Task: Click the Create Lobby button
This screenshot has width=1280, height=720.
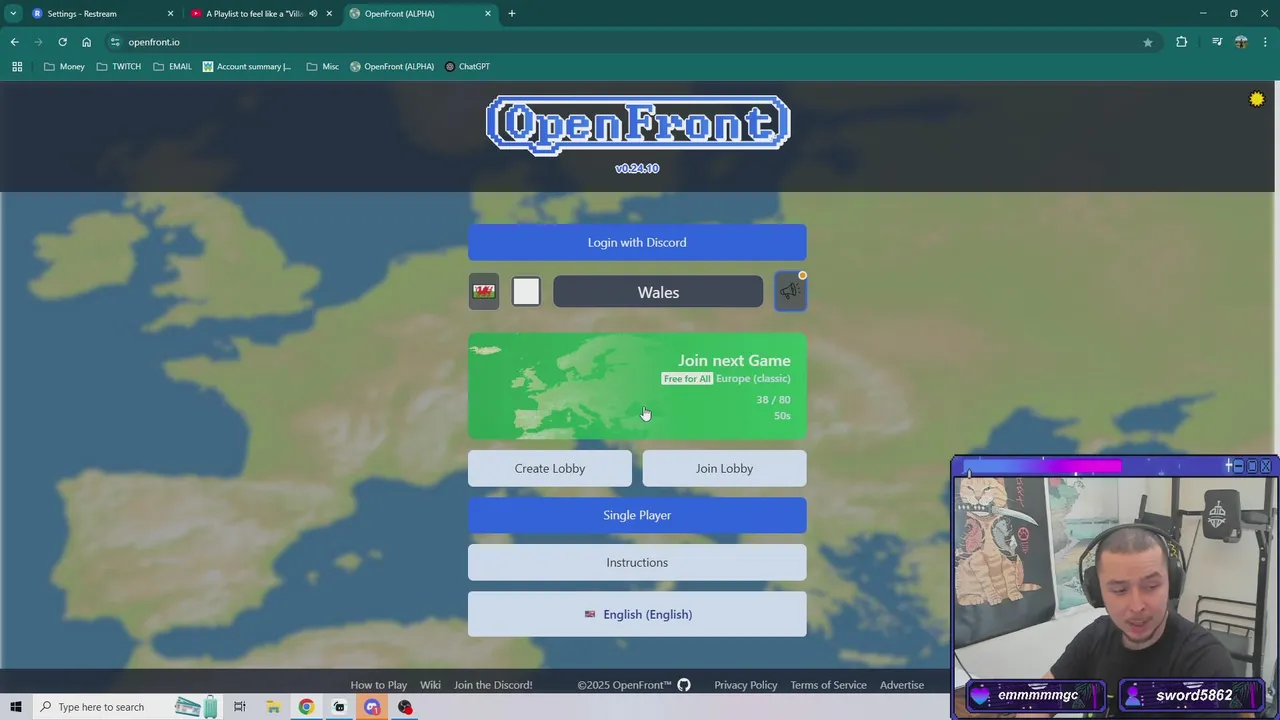Action: [550, 468]
